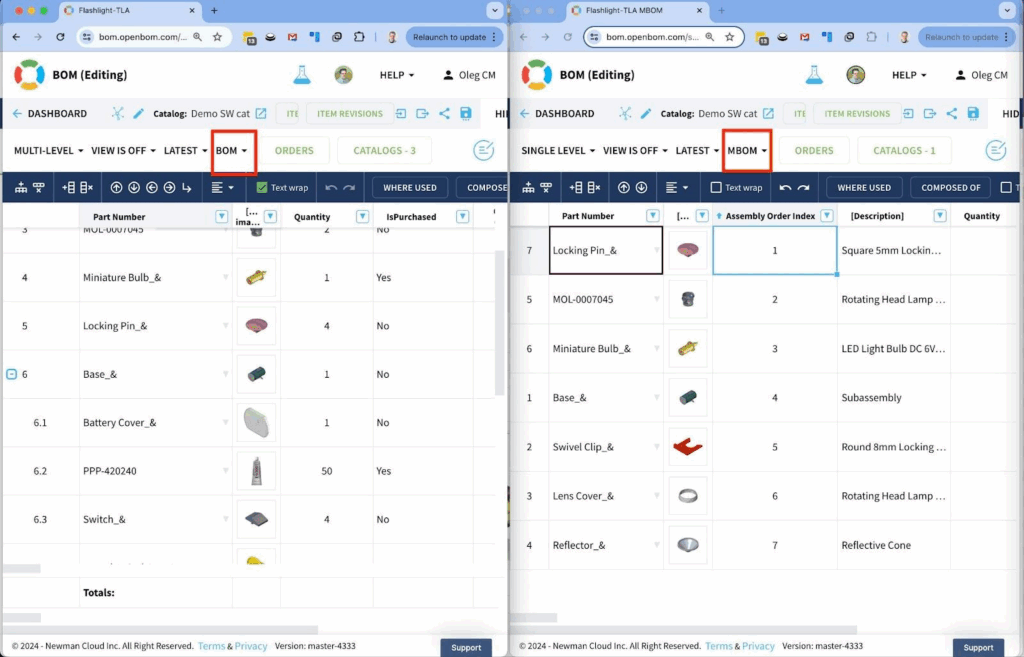Click the CATALOGS - 1 button

(x=904, y=151)
